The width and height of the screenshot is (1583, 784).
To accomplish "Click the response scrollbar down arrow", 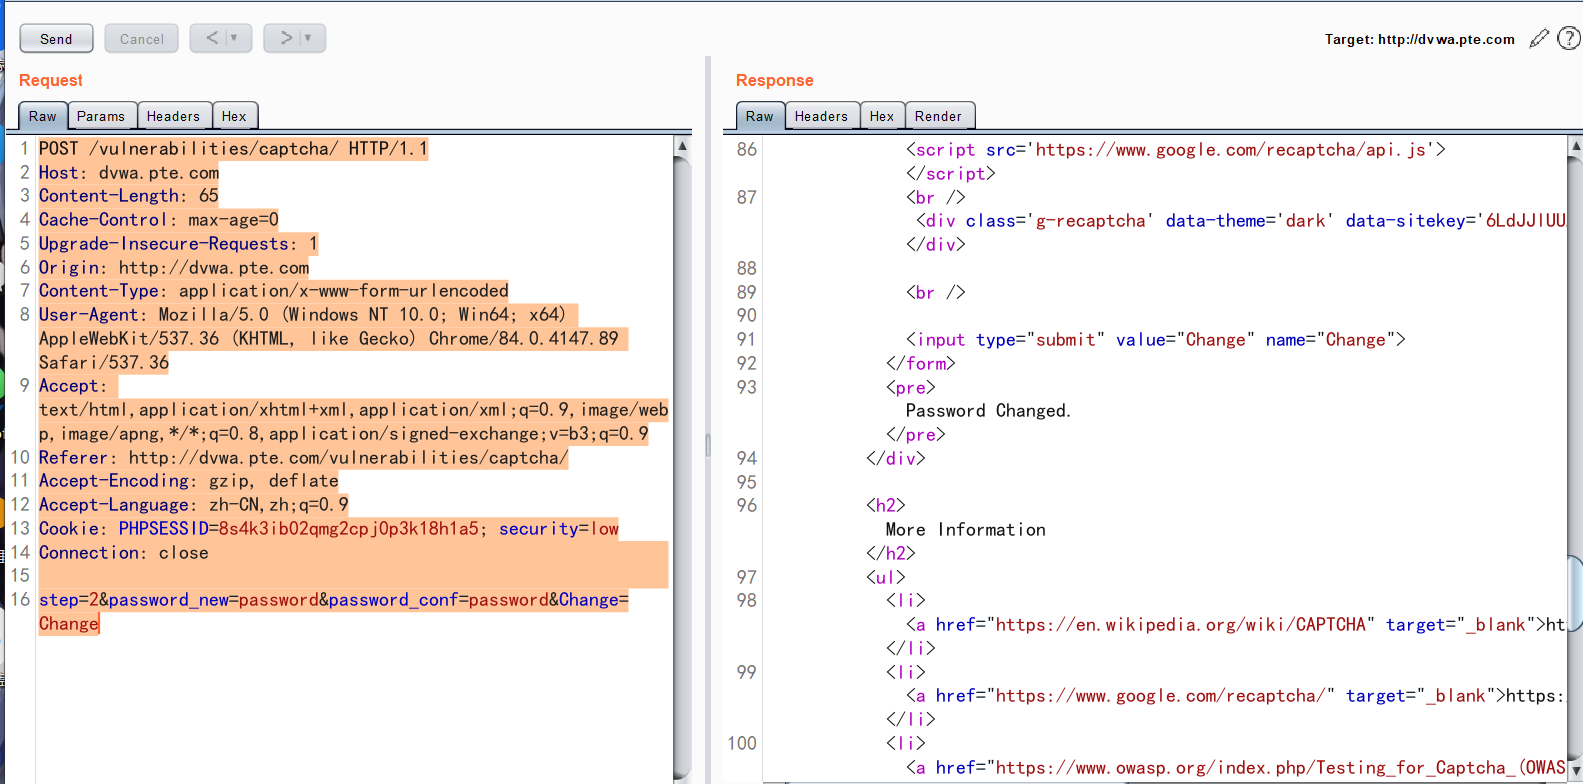I will (1575, 770).
